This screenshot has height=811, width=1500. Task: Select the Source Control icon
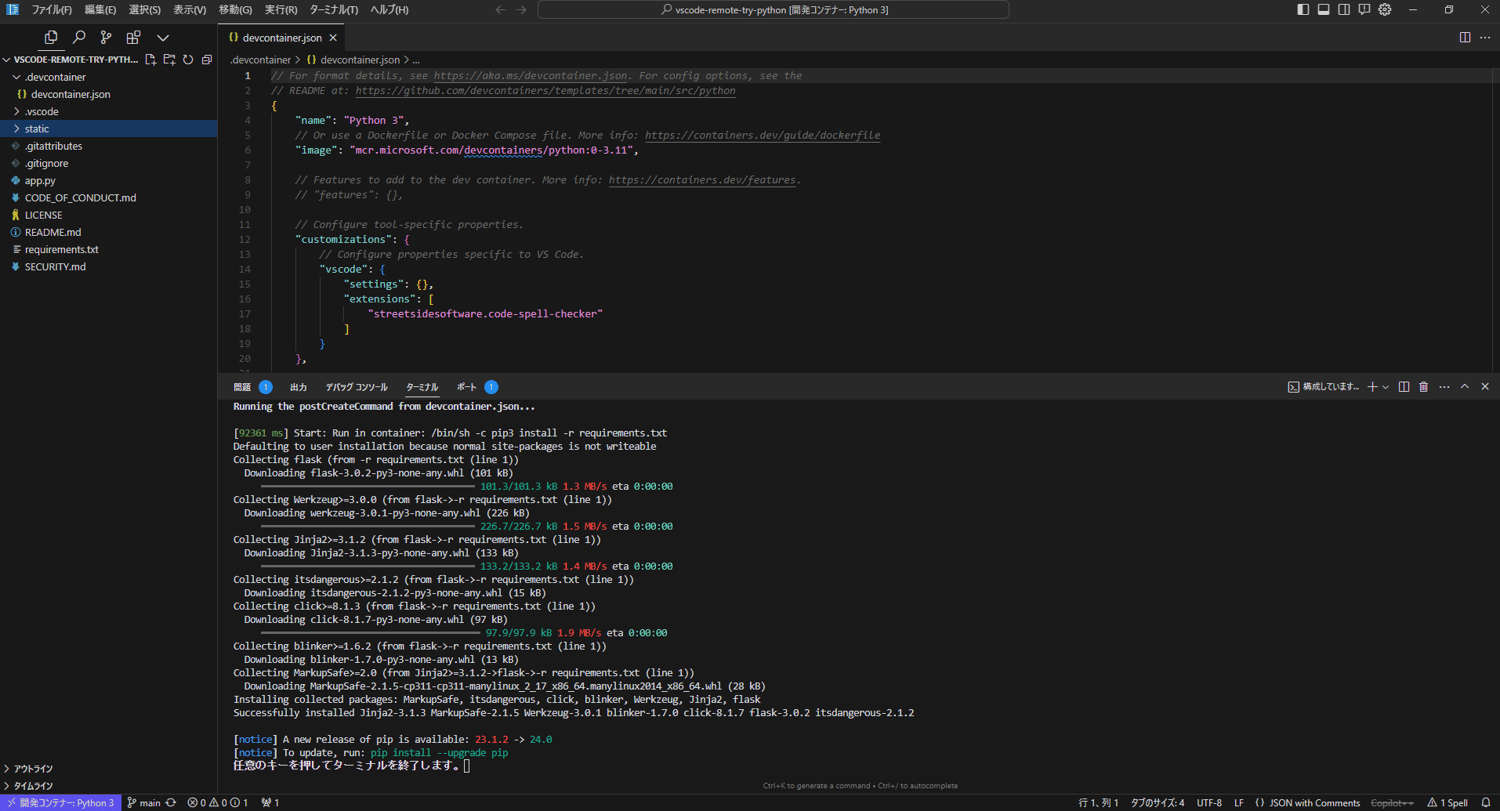tap(107, 37)
